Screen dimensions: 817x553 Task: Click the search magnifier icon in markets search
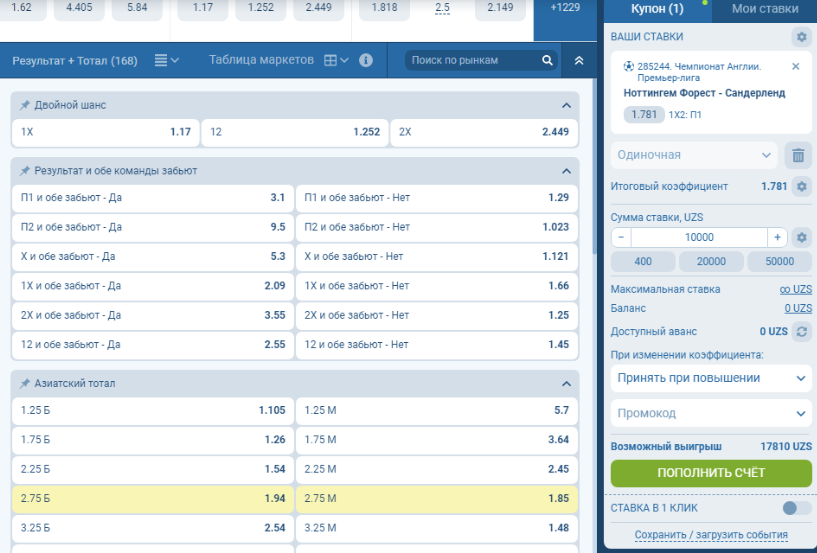[x=547, y=61]
